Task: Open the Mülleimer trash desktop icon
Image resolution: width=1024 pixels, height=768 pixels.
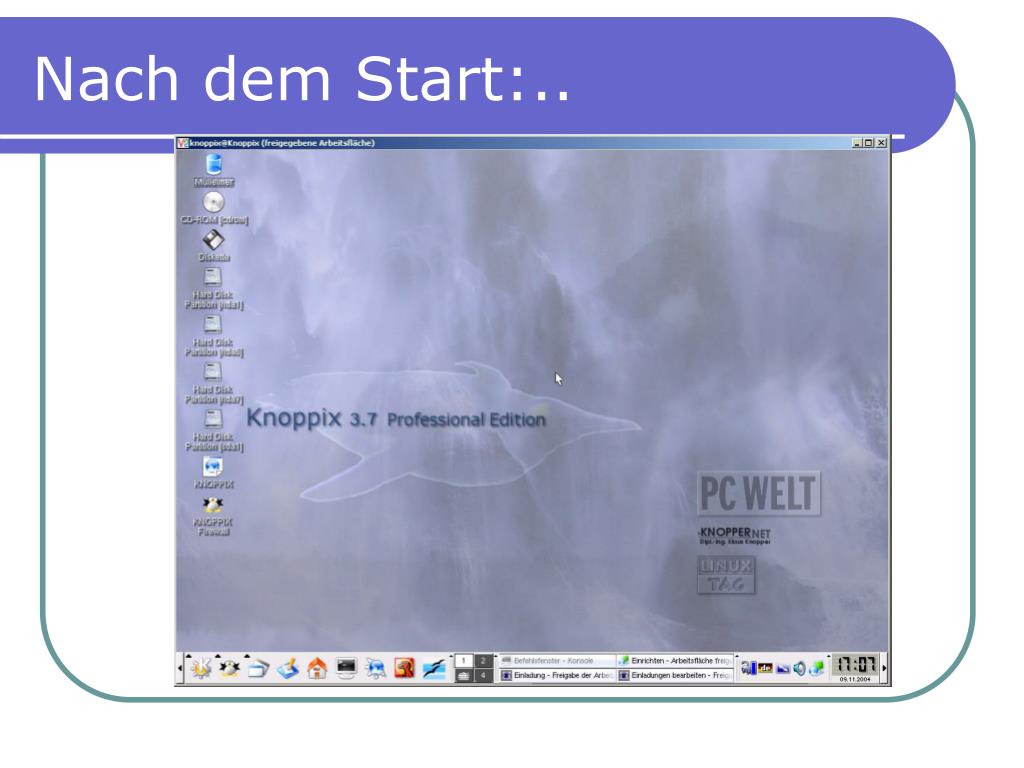Action: coord(214,170)
